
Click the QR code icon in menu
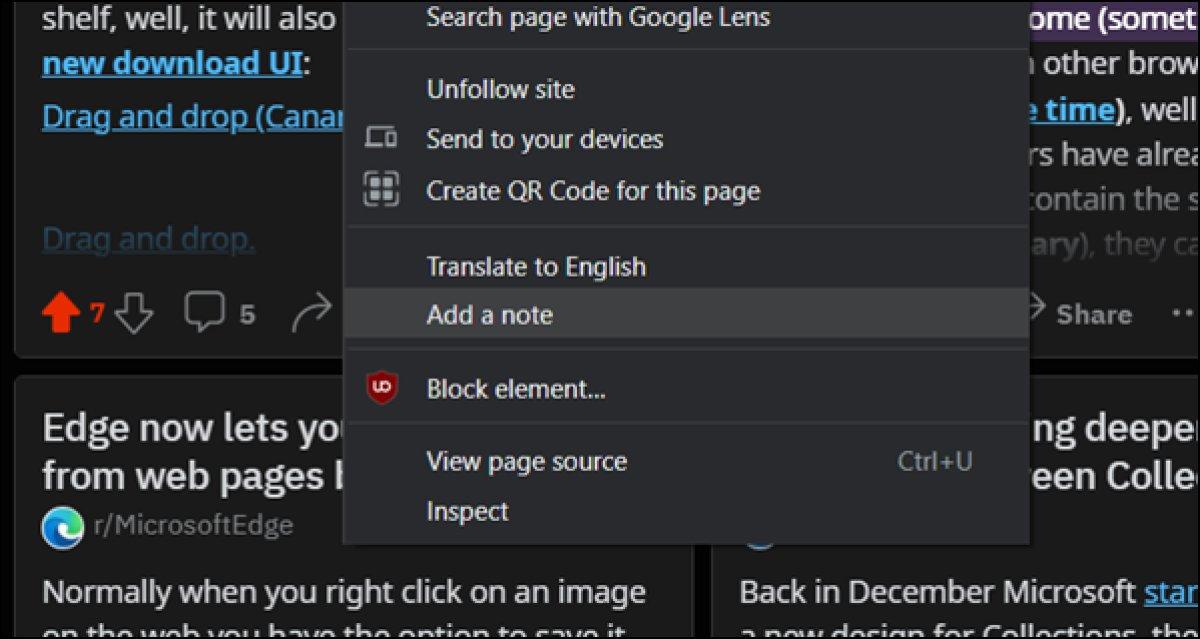381,190
